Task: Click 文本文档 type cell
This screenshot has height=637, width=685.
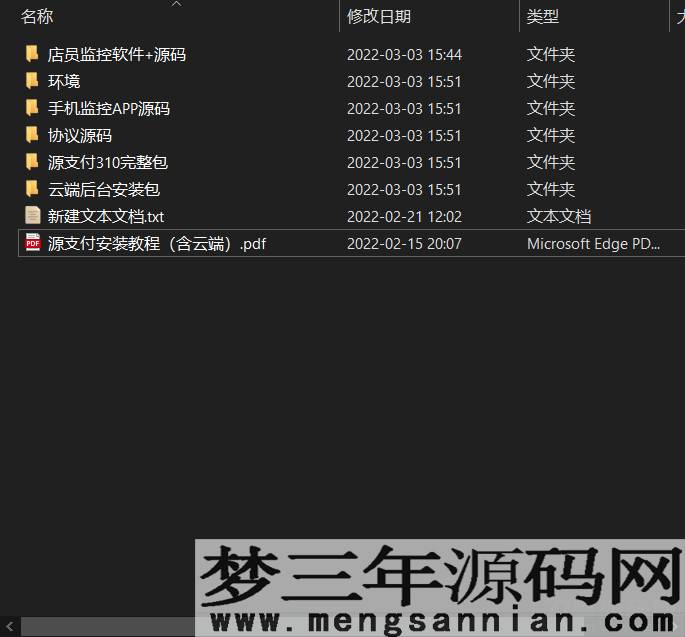Action: point(559,217)
